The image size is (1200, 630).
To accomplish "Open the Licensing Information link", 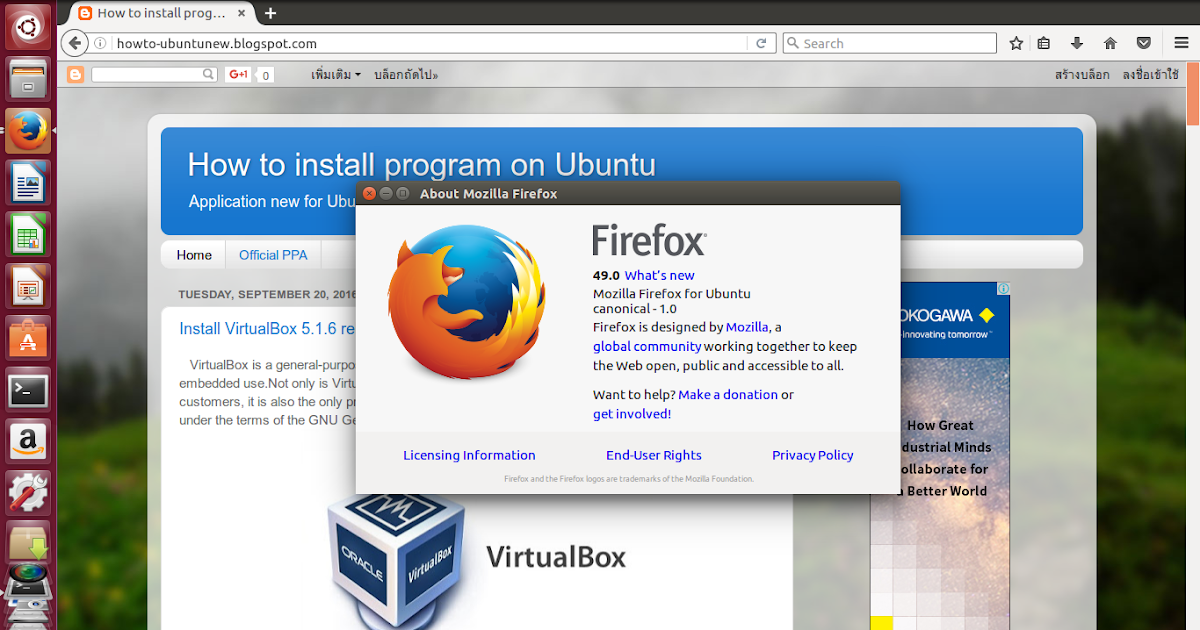I will (x=469, y=455).
